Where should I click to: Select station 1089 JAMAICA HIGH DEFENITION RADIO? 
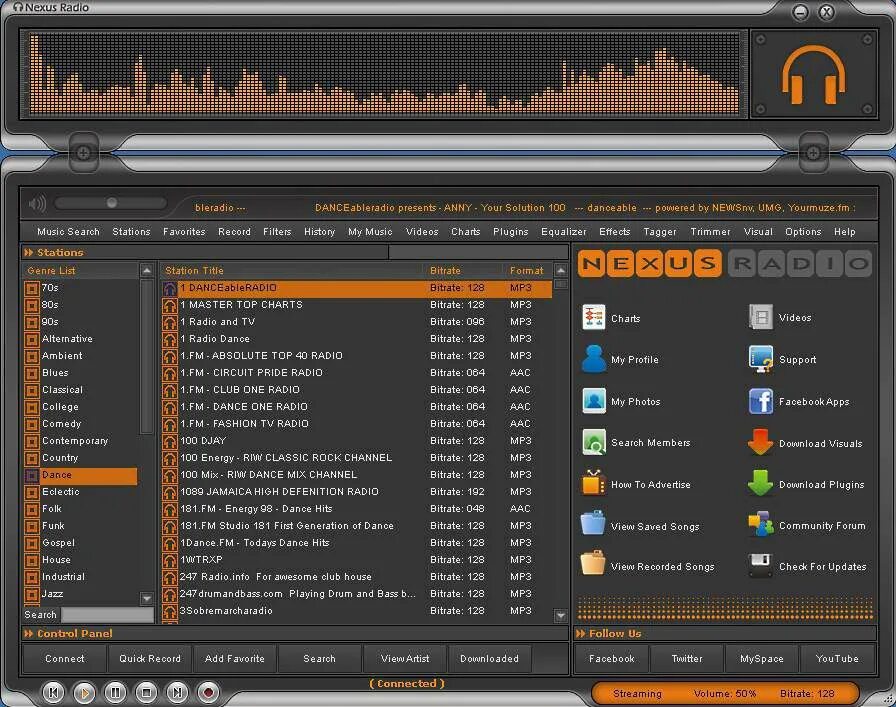pos(357,492)
